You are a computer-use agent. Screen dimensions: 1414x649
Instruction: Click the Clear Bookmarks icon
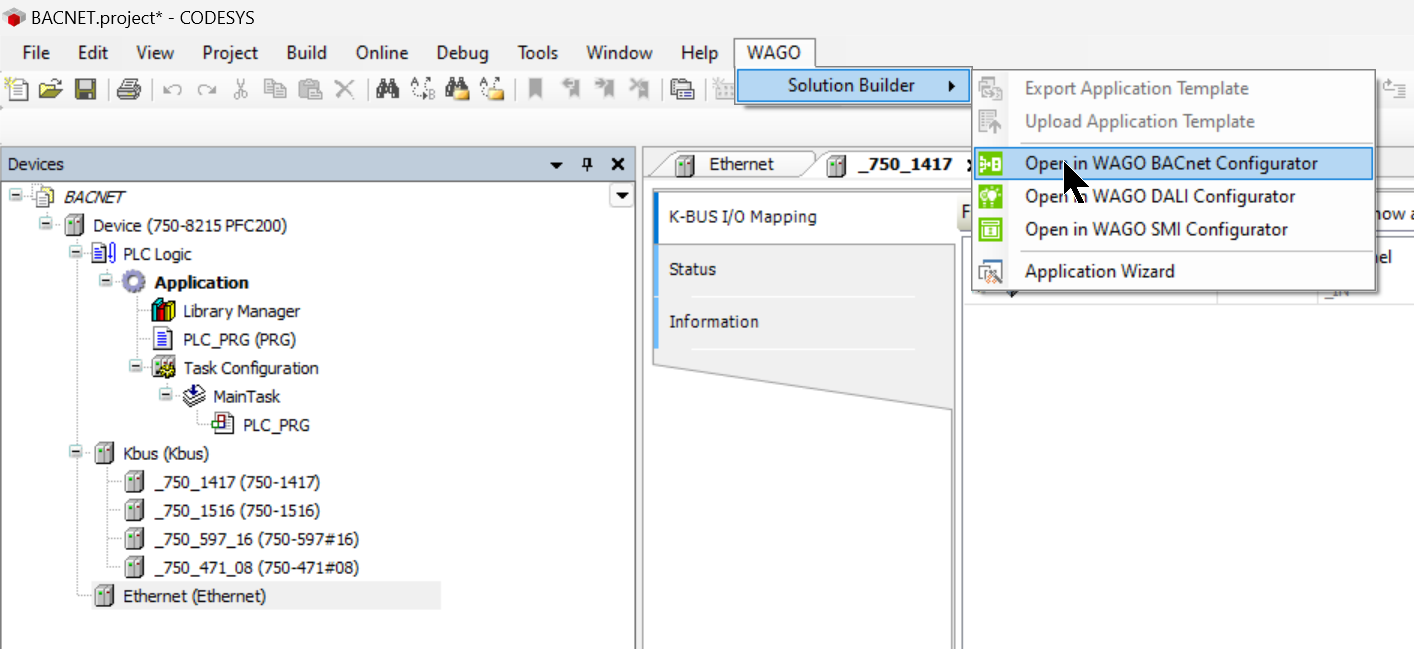(638, 89)
